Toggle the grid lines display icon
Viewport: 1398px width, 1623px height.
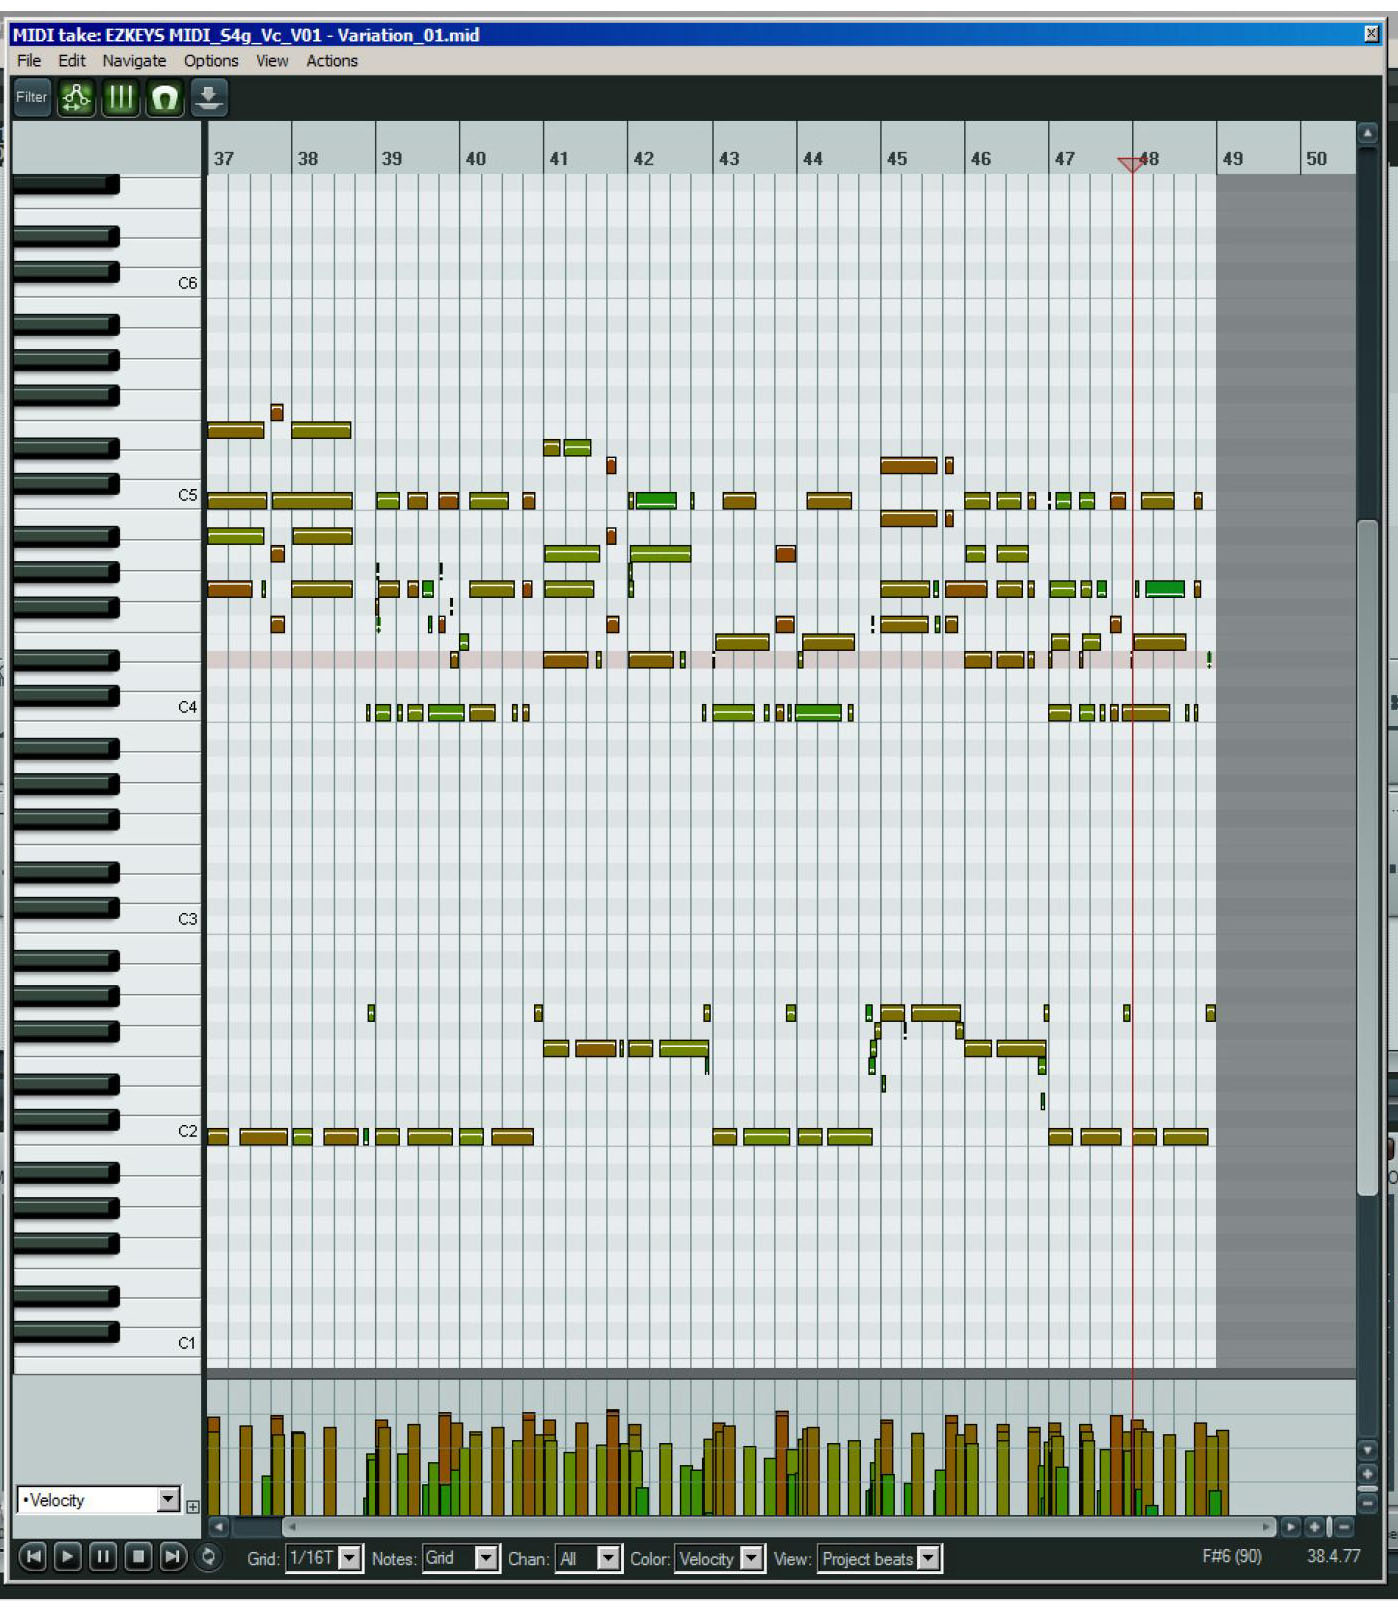120,98
